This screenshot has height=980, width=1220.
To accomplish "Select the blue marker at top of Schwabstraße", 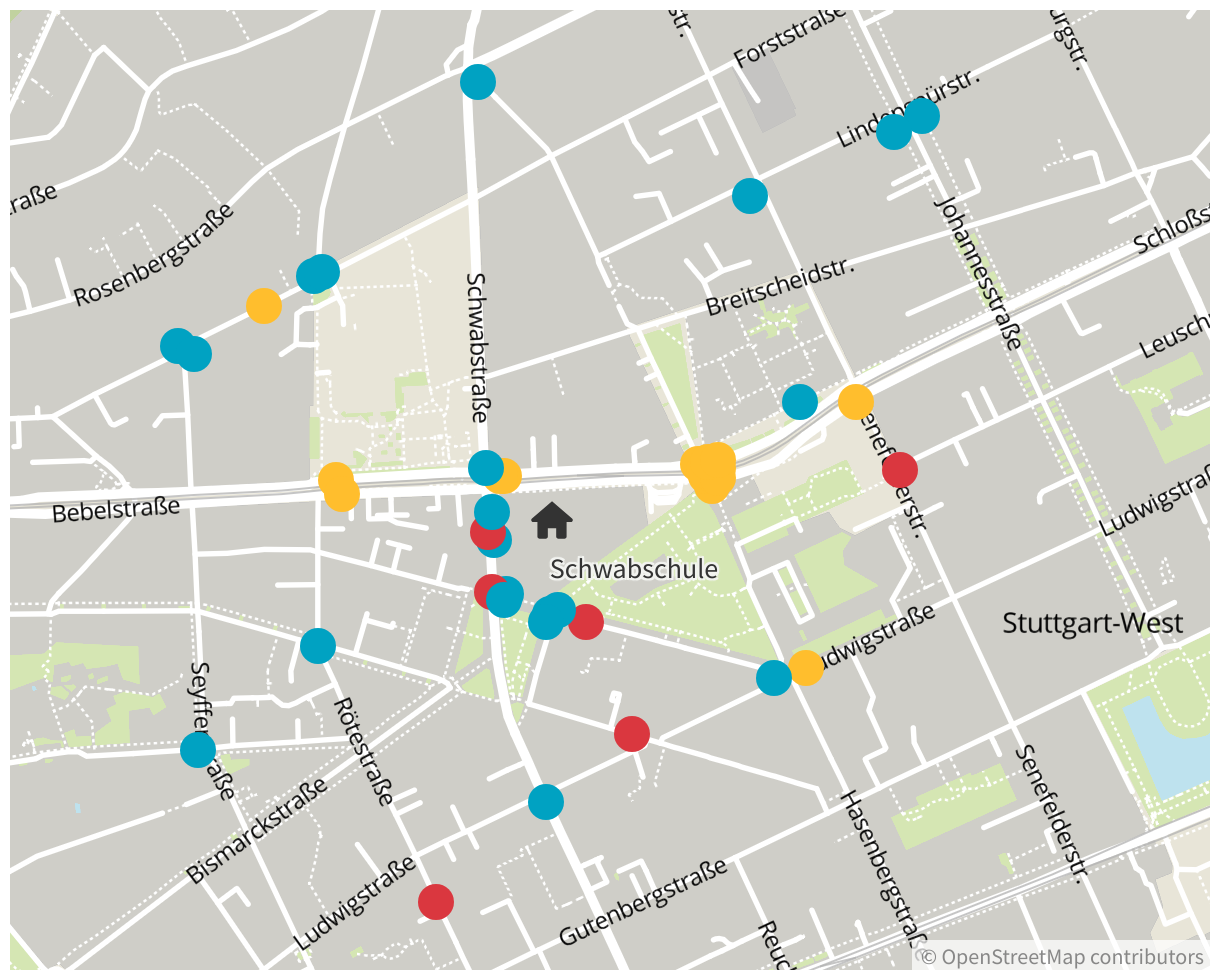I will click(478, 81).
